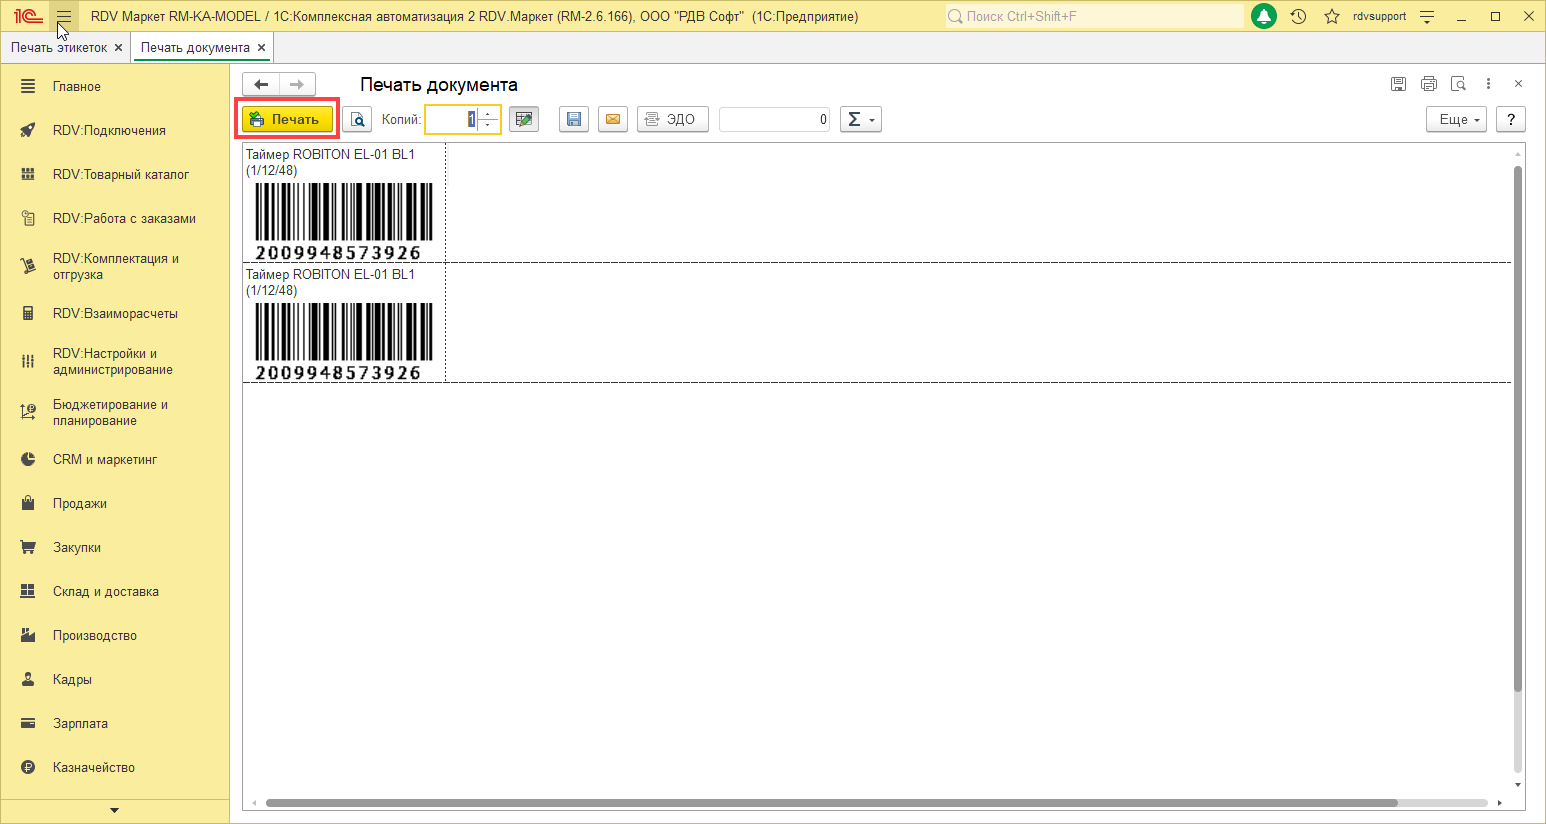Click the 1C logo icon

click(x=28, y=16)
